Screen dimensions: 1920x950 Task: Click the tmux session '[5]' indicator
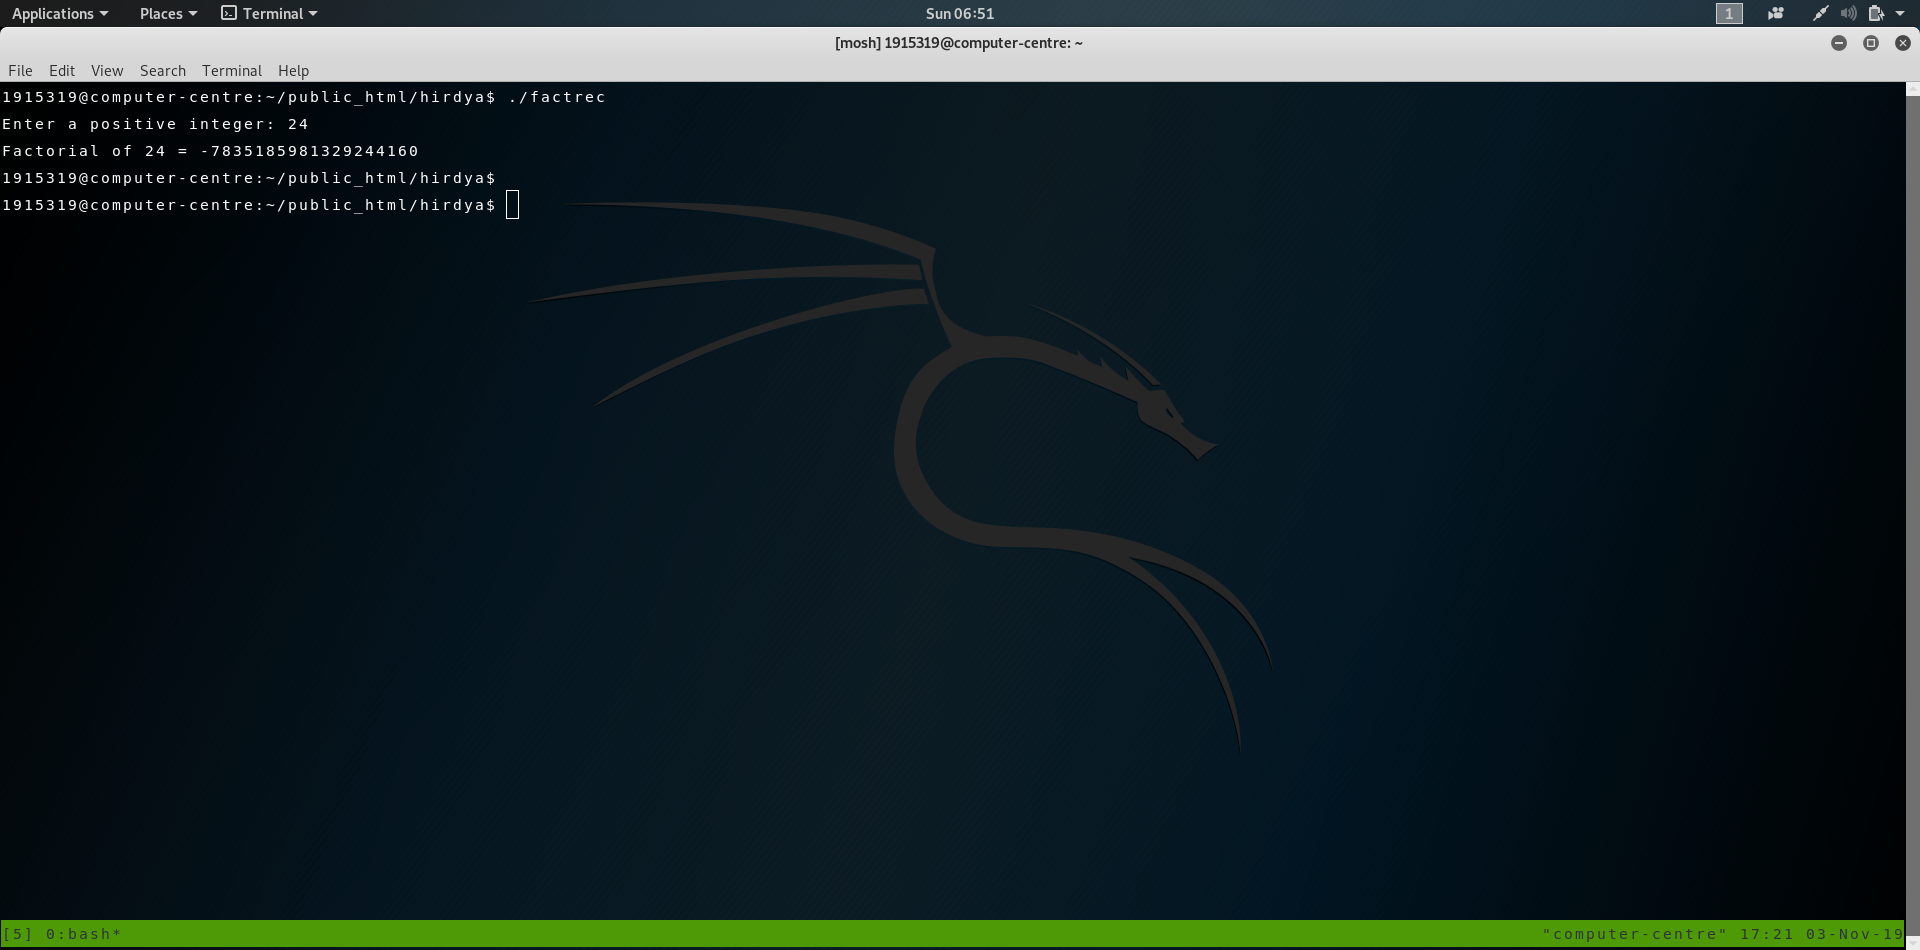[x=18, y=934]
